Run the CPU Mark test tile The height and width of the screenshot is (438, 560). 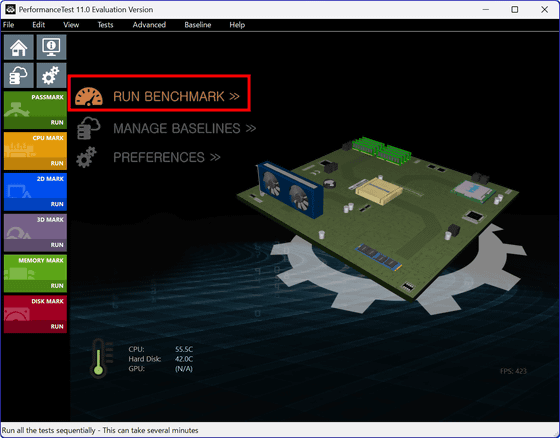(35, 151)
